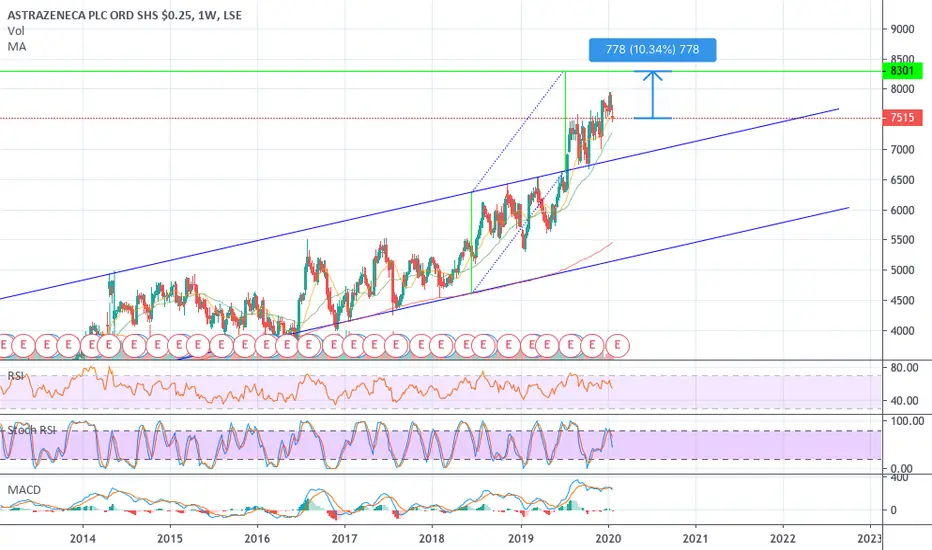Screen dimensions: 932x550
Task: Click the 2020 label on time axis
Action: [608, 539]
